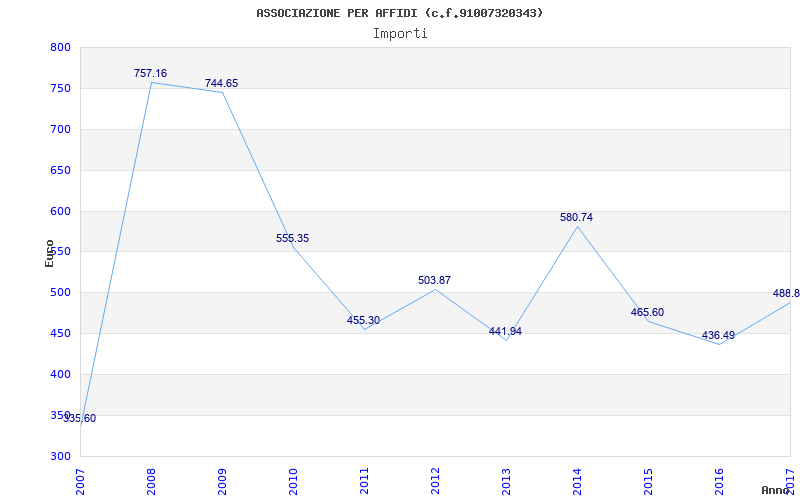
Task: Select the 441.94 value label
Action: pyautogui.click(x=505, y=331)
